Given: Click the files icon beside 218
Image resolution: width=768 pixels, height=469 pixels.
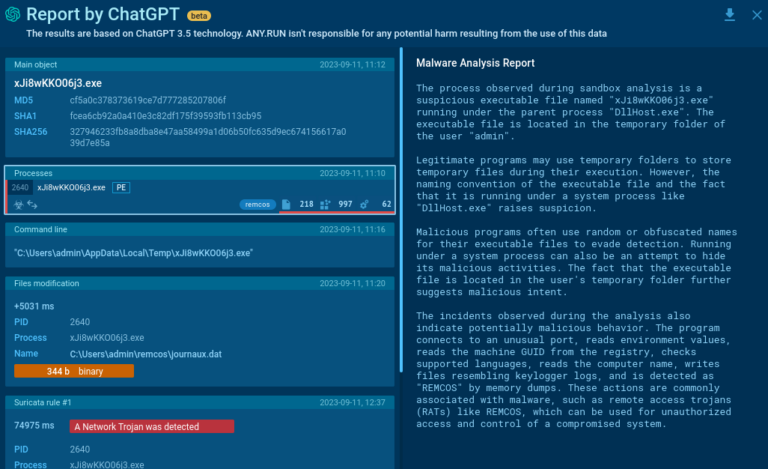Looking at the screenshot, I should pos(286,204).
